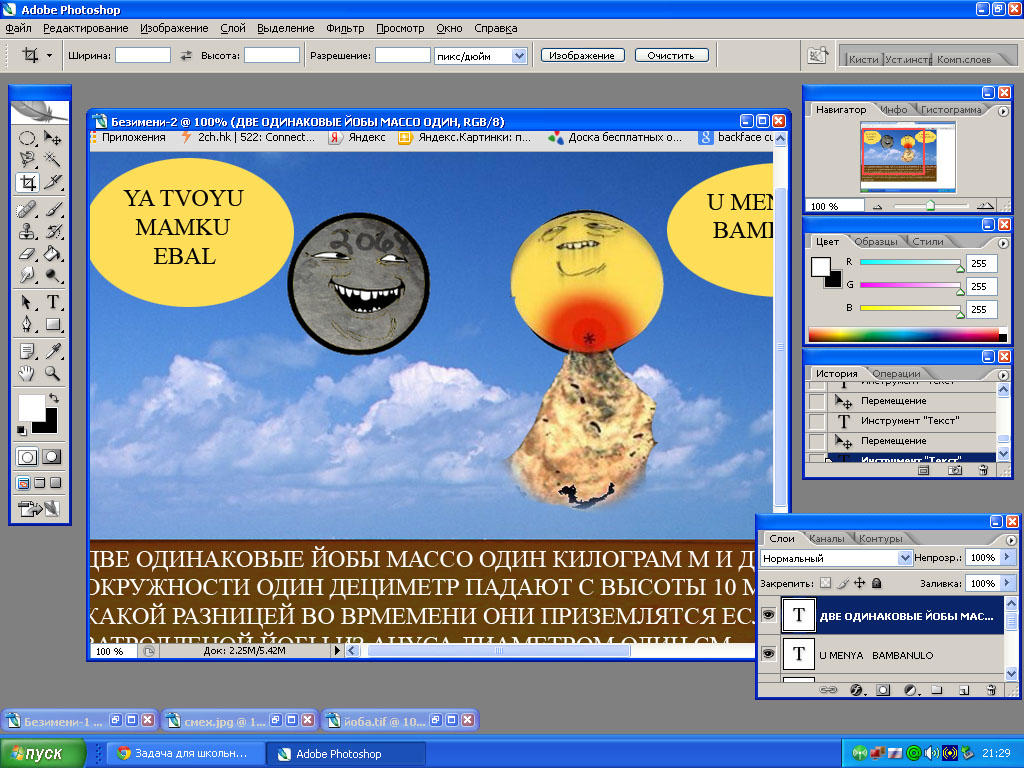Click the Очистить button
Viewport: 1024px width, 768px height.
tap(671, 56)
